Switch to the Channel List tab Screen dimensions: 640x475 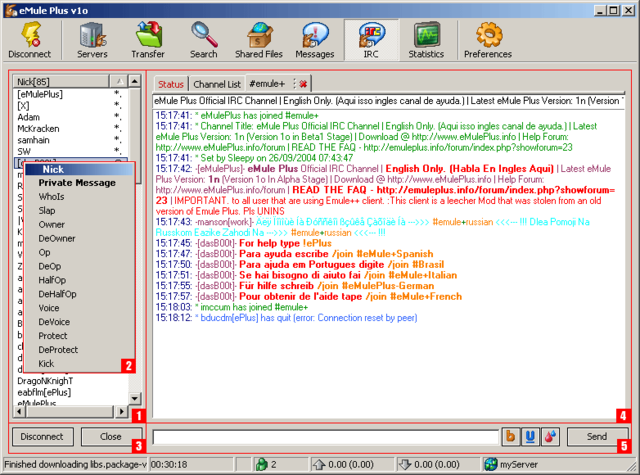coord(217,84)
